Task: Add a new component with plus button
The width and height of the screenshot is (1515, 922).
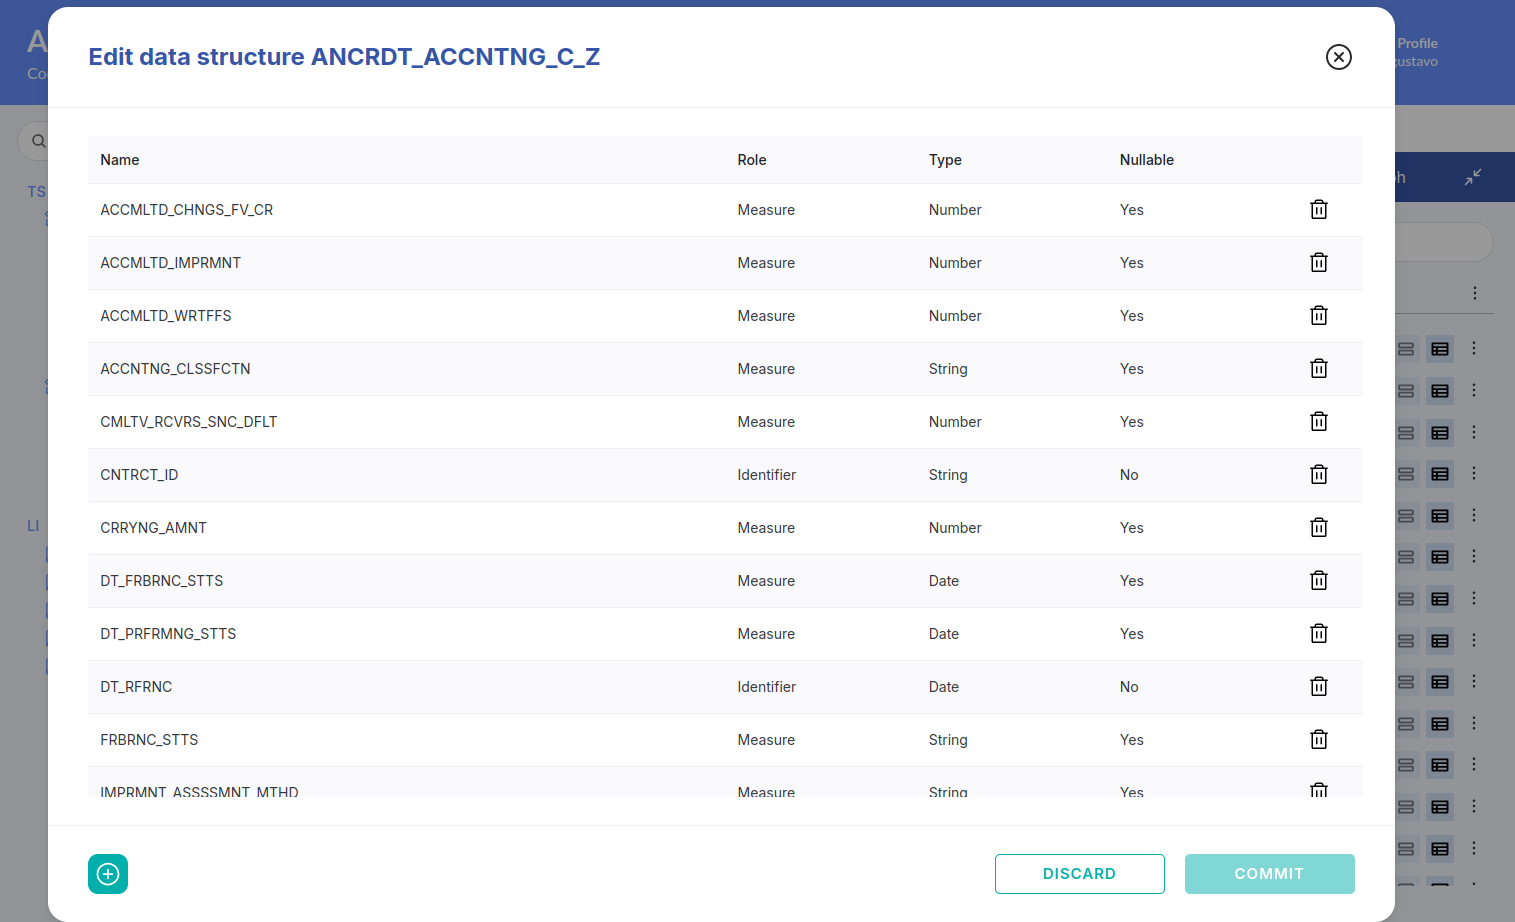Action: coord(108,874)
